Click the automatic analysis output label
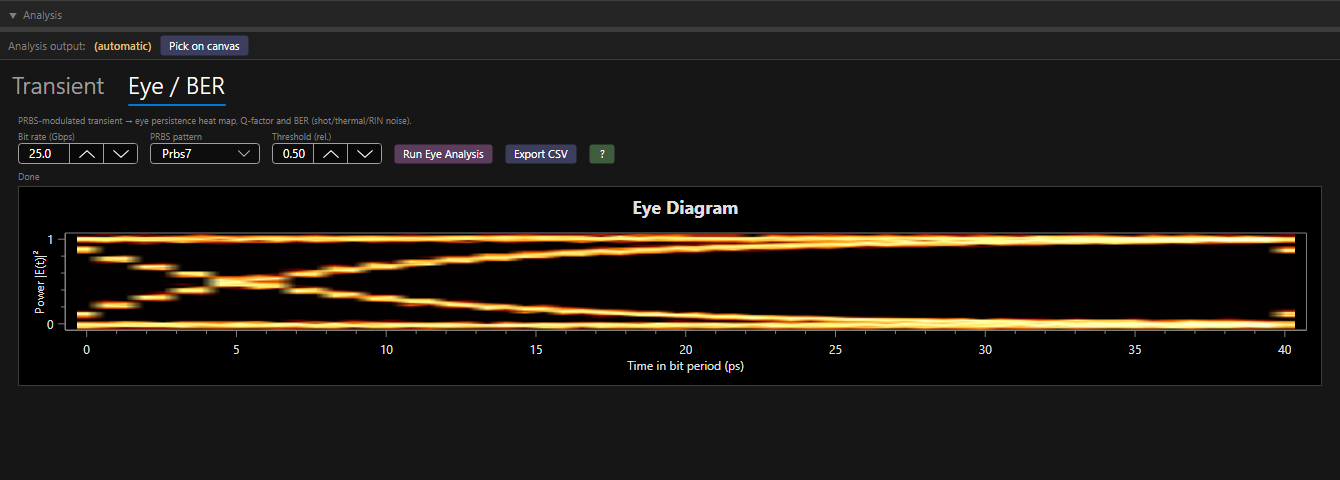Screen dimensions: 1340x480 (123, 46)
